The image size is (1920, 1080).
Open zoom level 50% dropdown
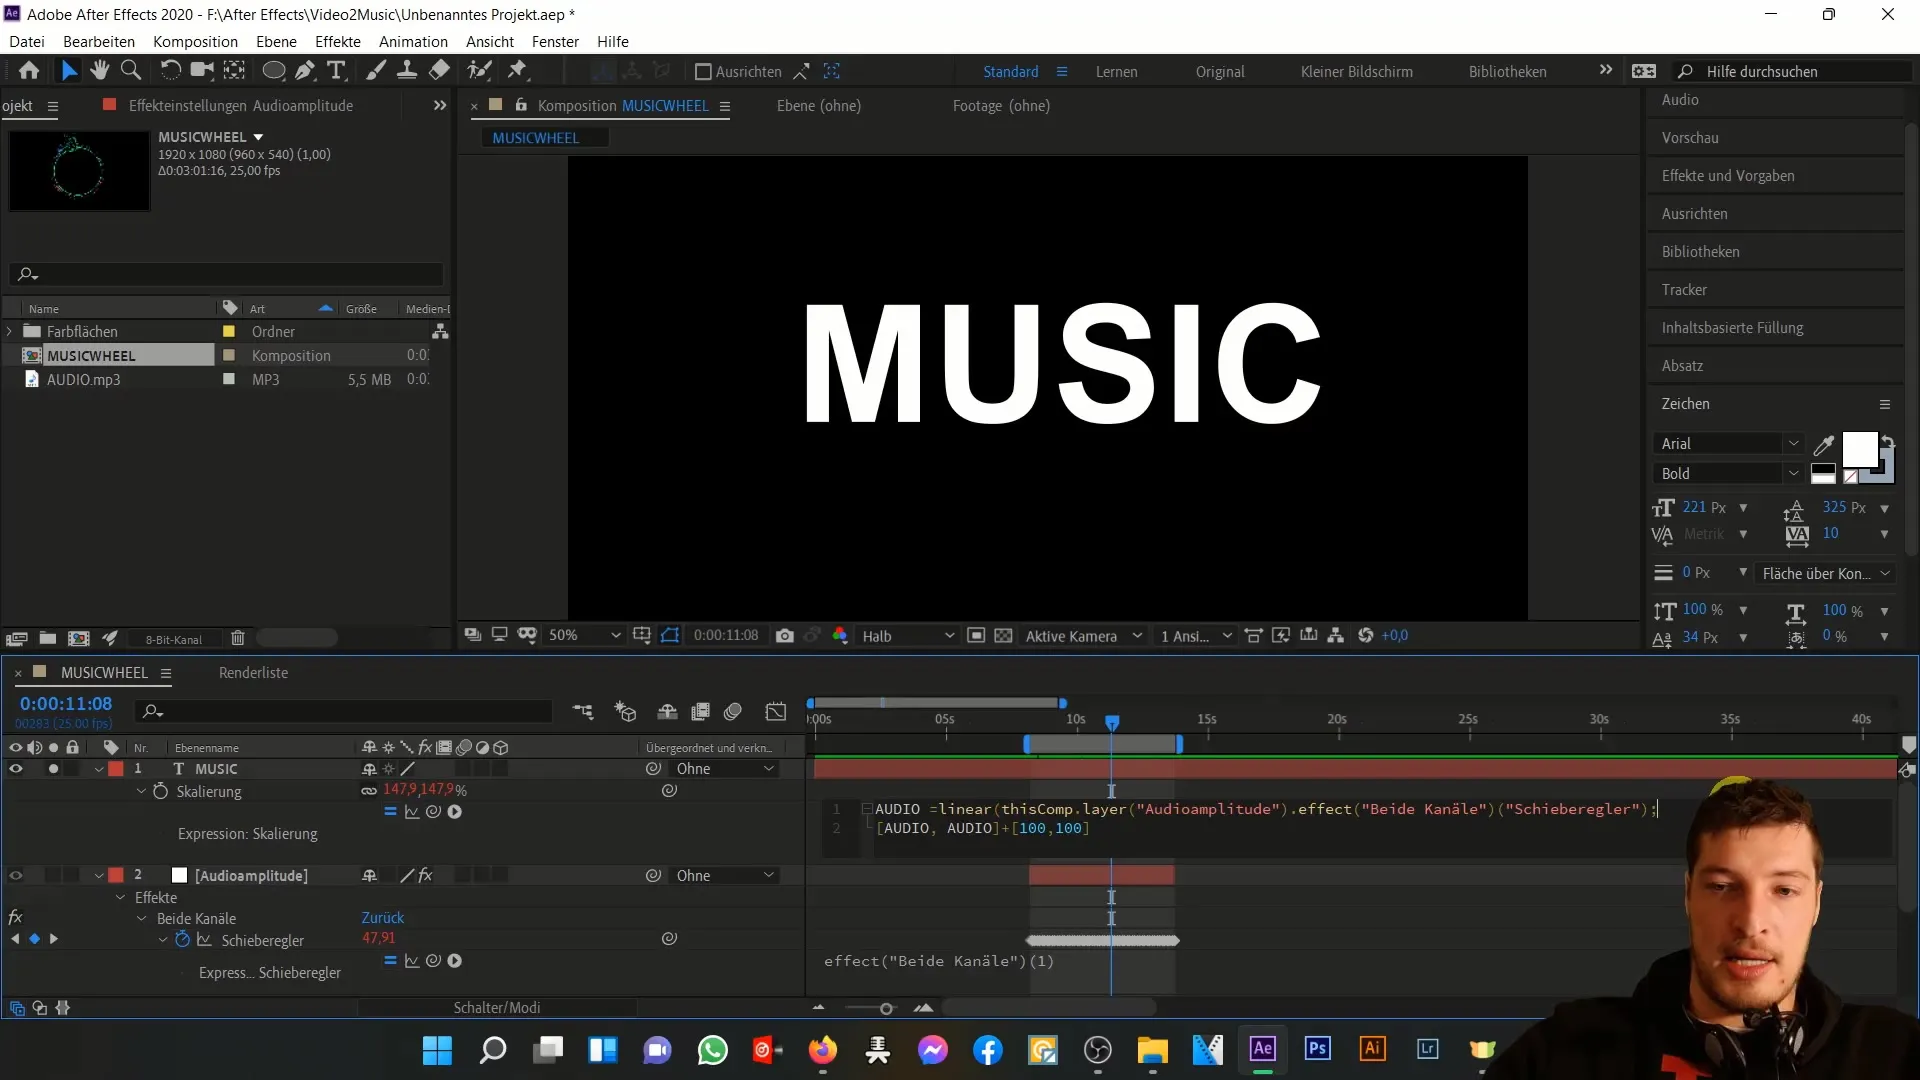click(x=584, y=636)
